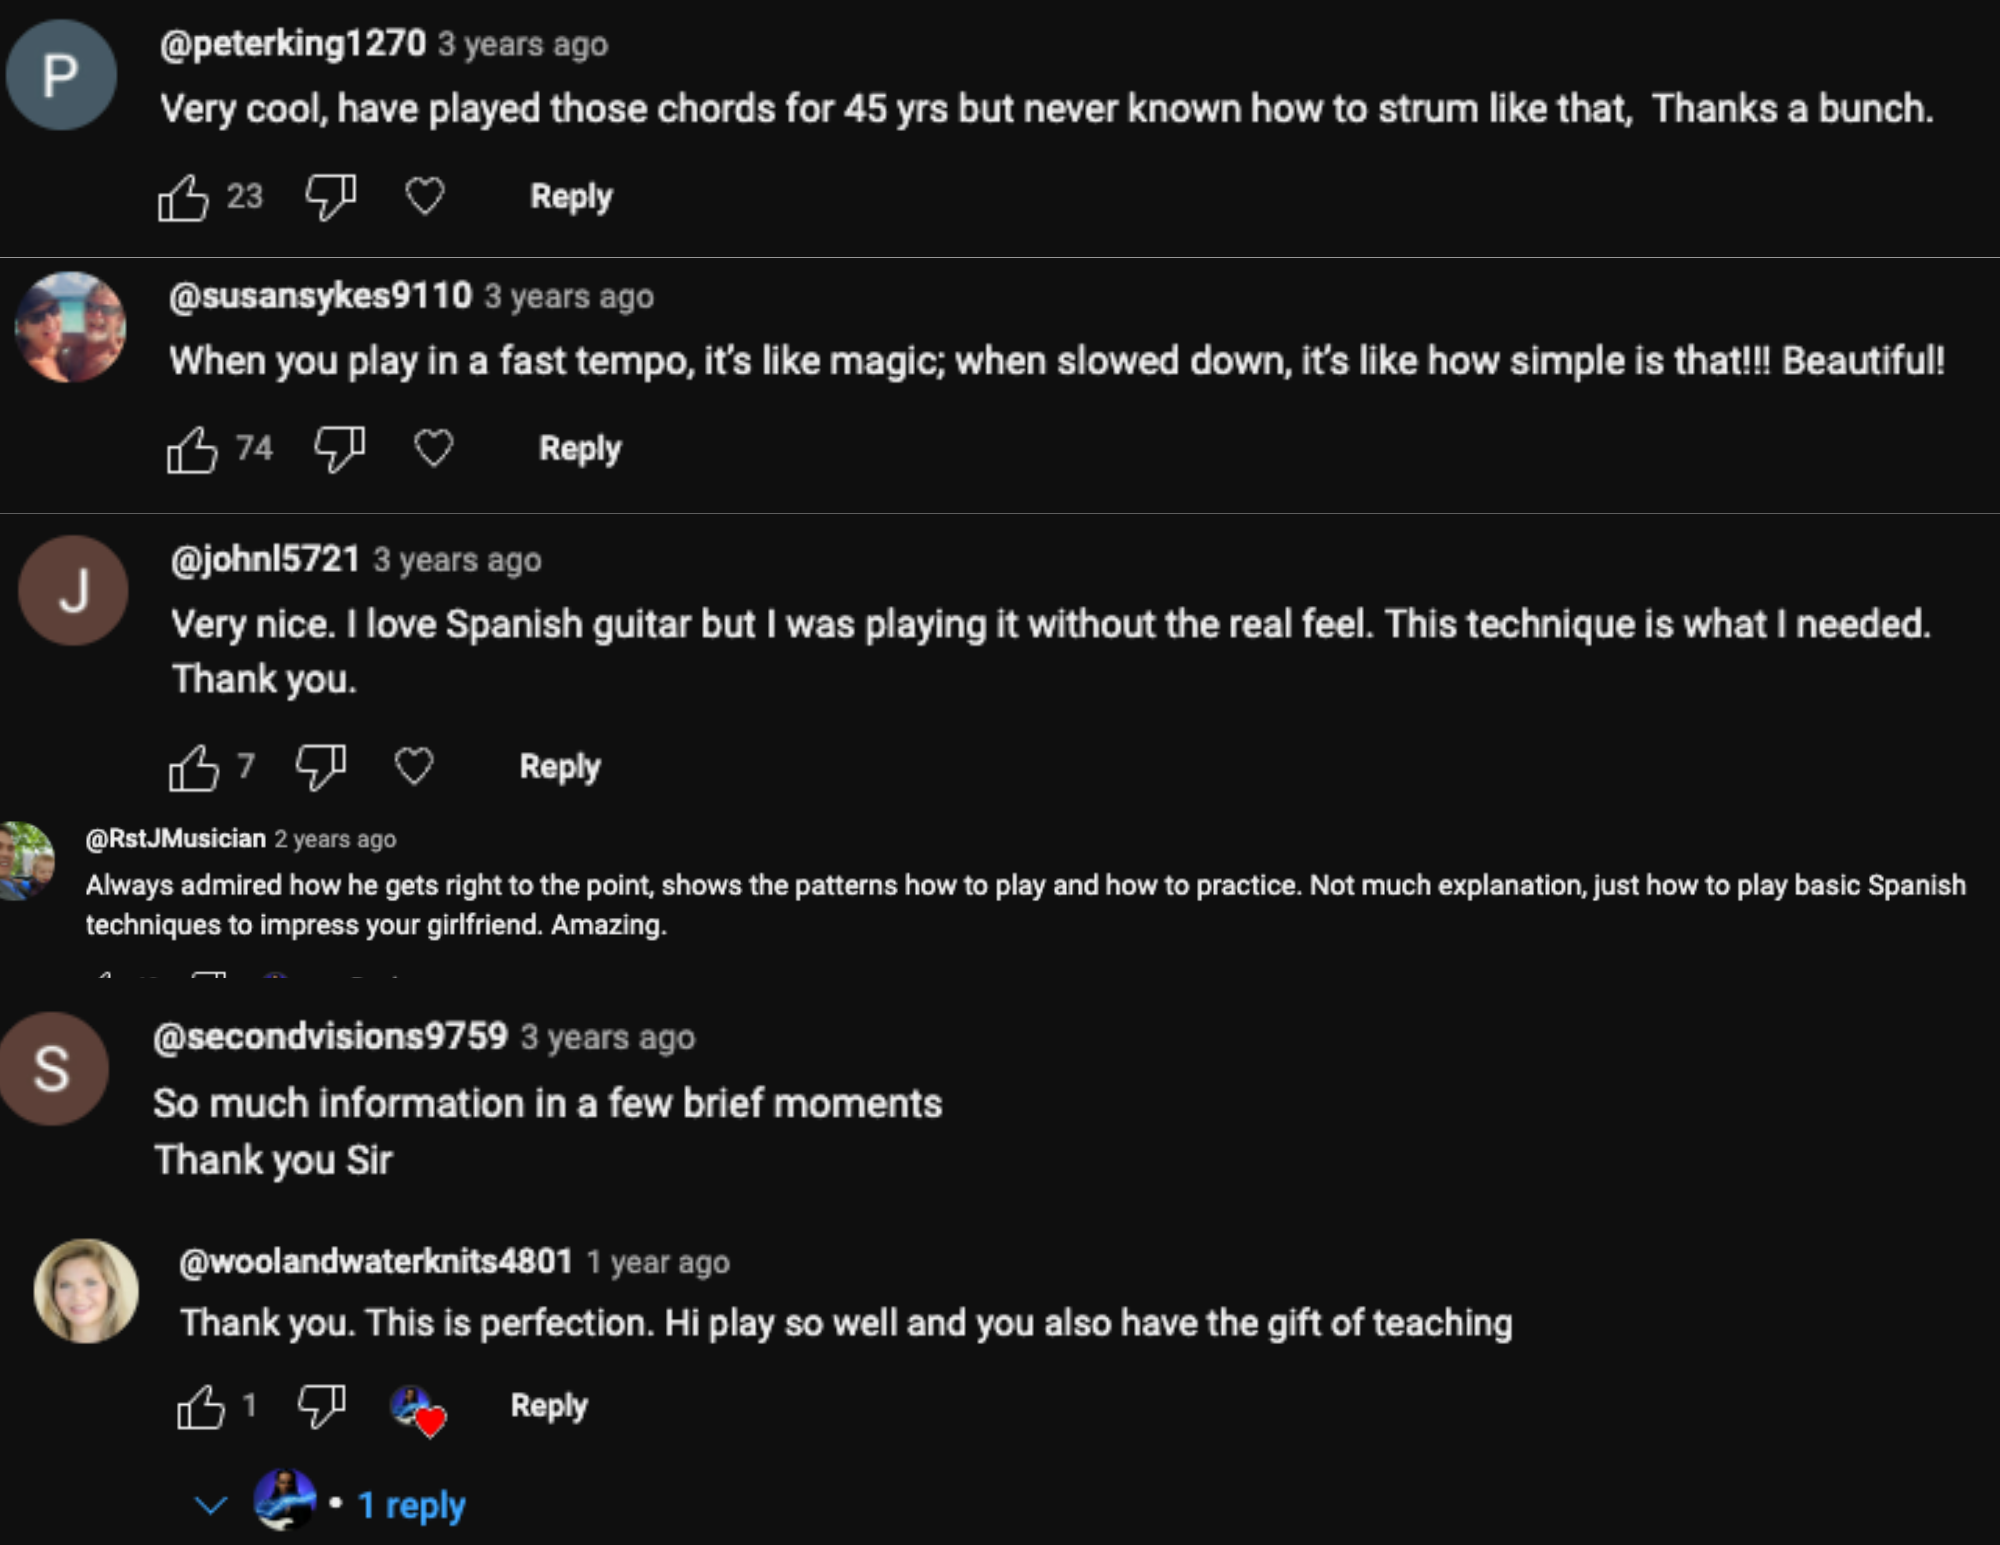Click the chevron beside 1 reply
Screen dimensions: 2000x1545
click(210, 1504)
